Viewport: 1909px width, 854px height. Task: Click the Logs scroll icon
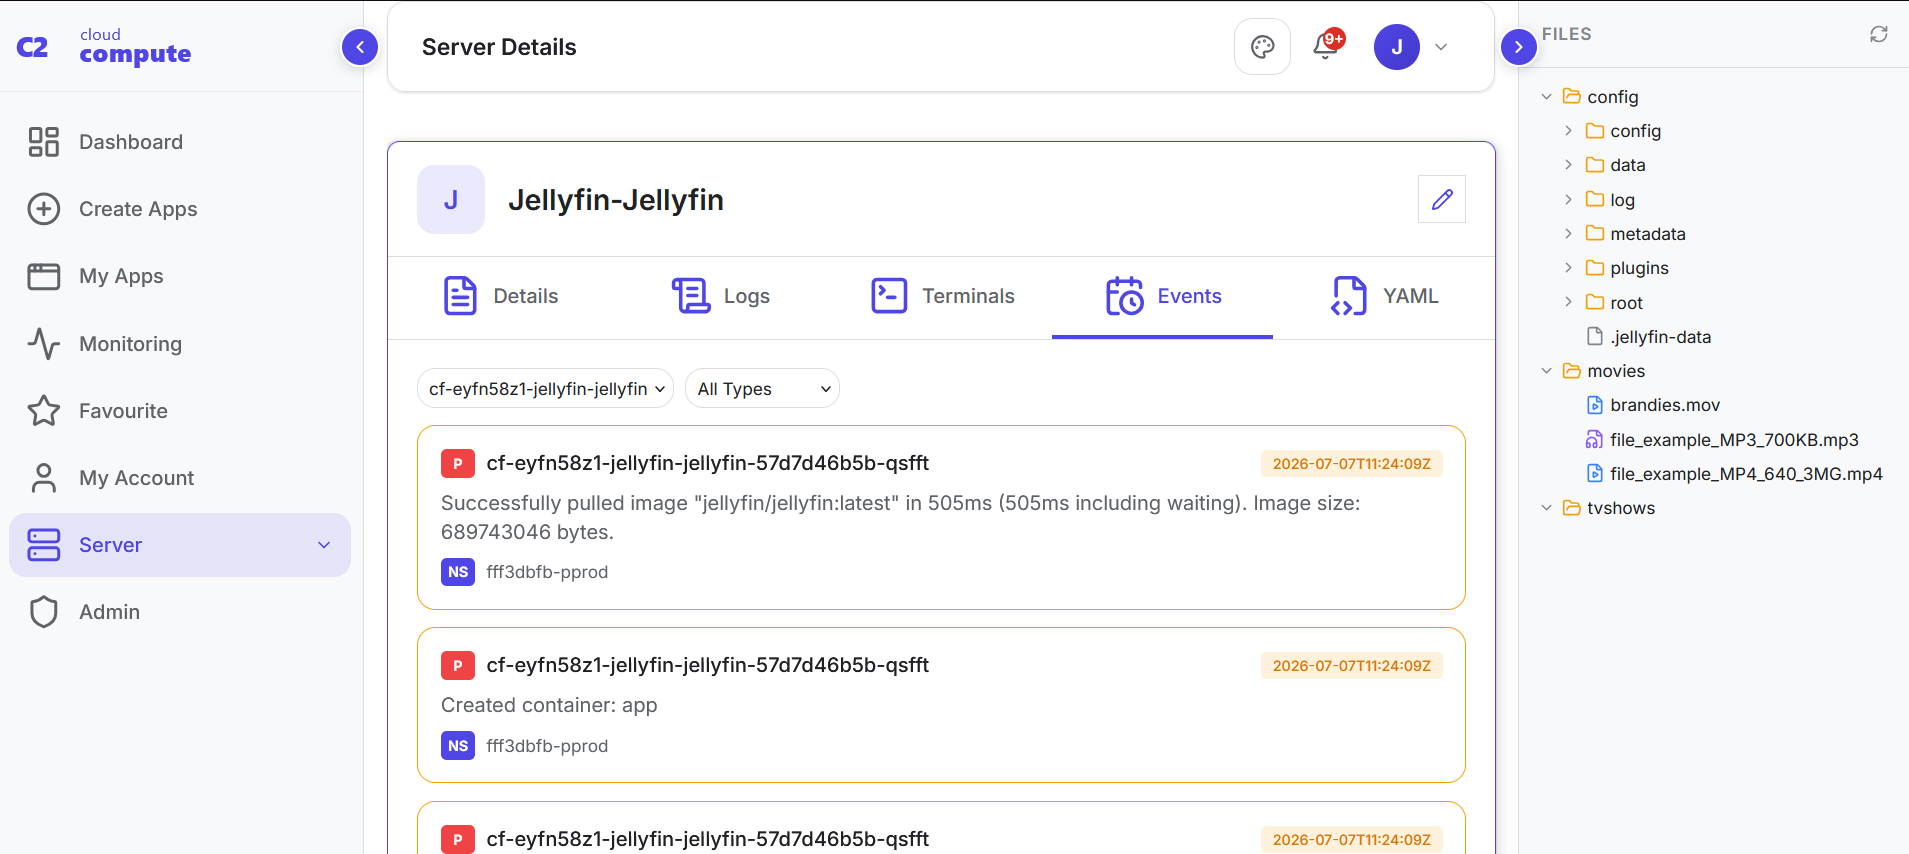coord(691,296)
